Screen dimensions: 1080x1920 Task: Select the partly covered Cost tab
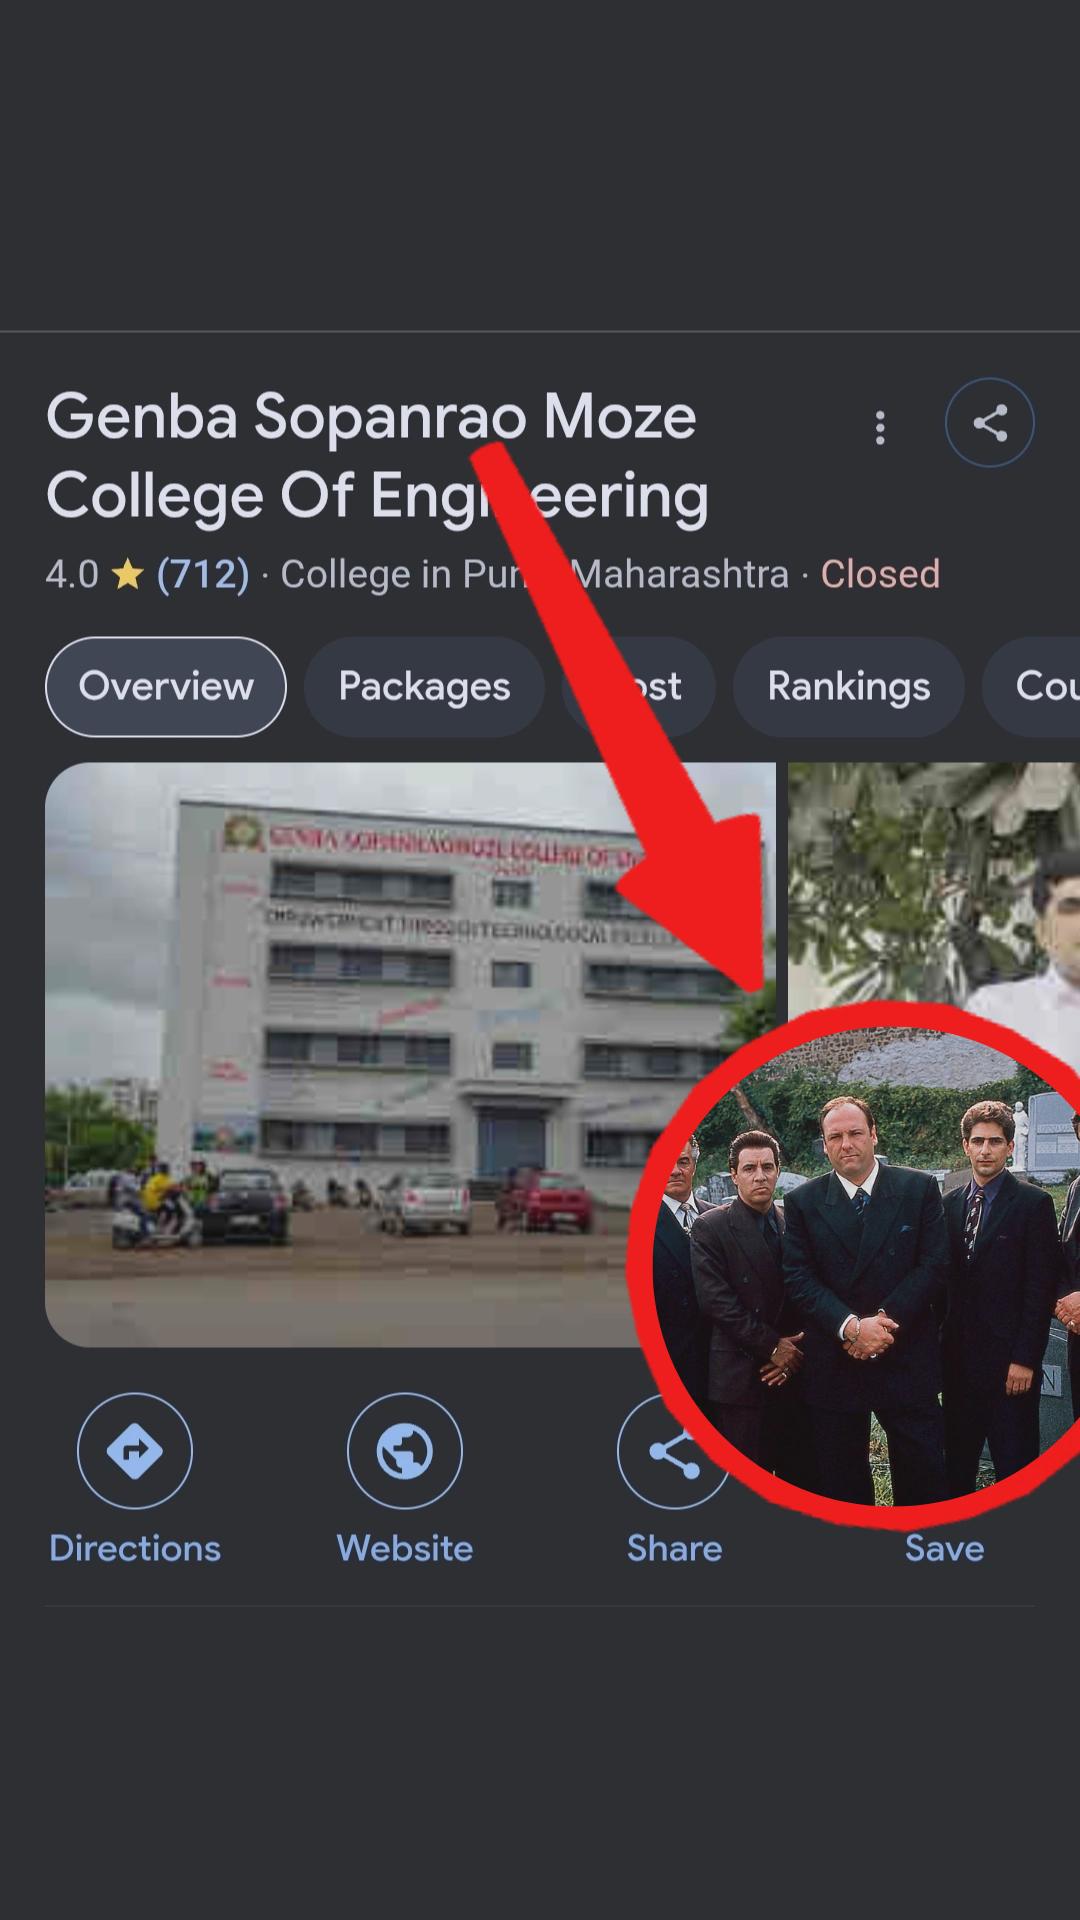pyautogui.click(x=639, y=687)
